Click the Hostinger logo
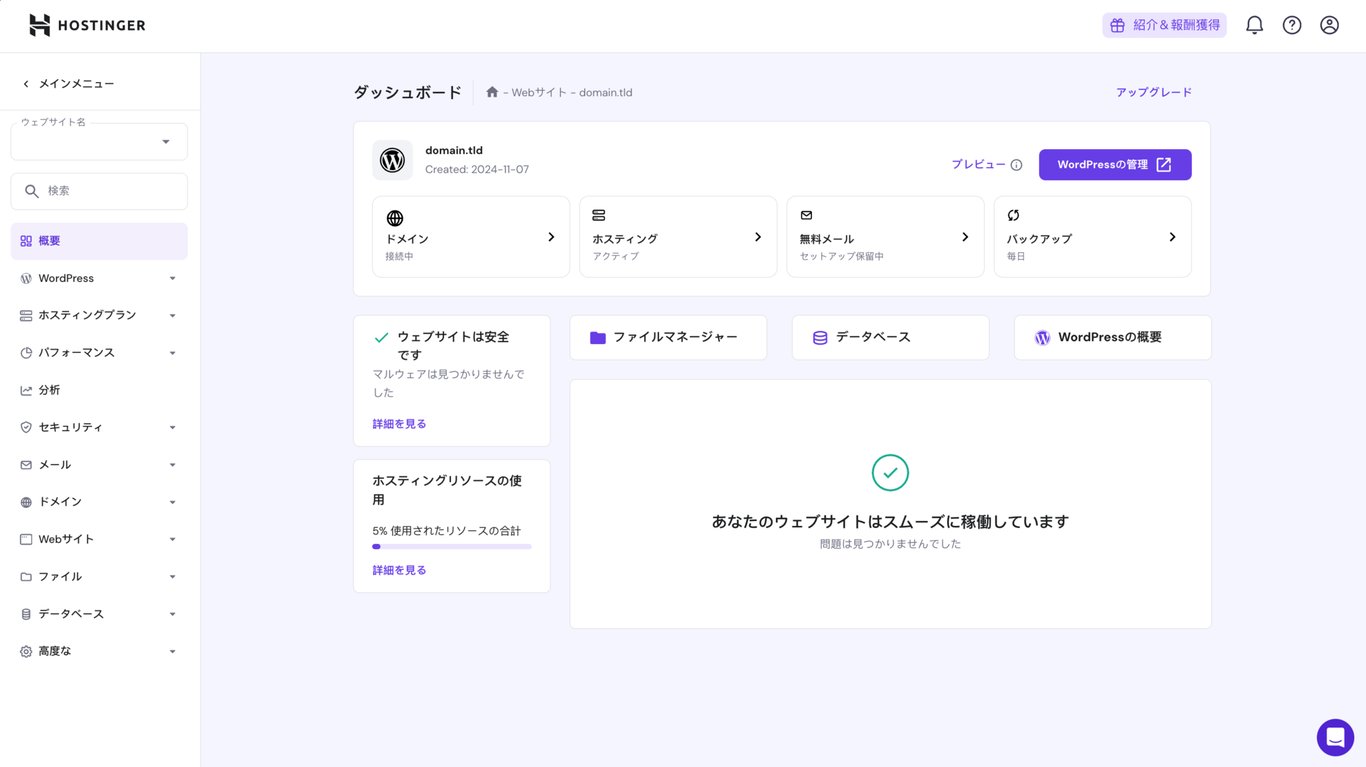Image resolution: width=1366 pixels, height=767 pixels. click(x=87, y=24)
